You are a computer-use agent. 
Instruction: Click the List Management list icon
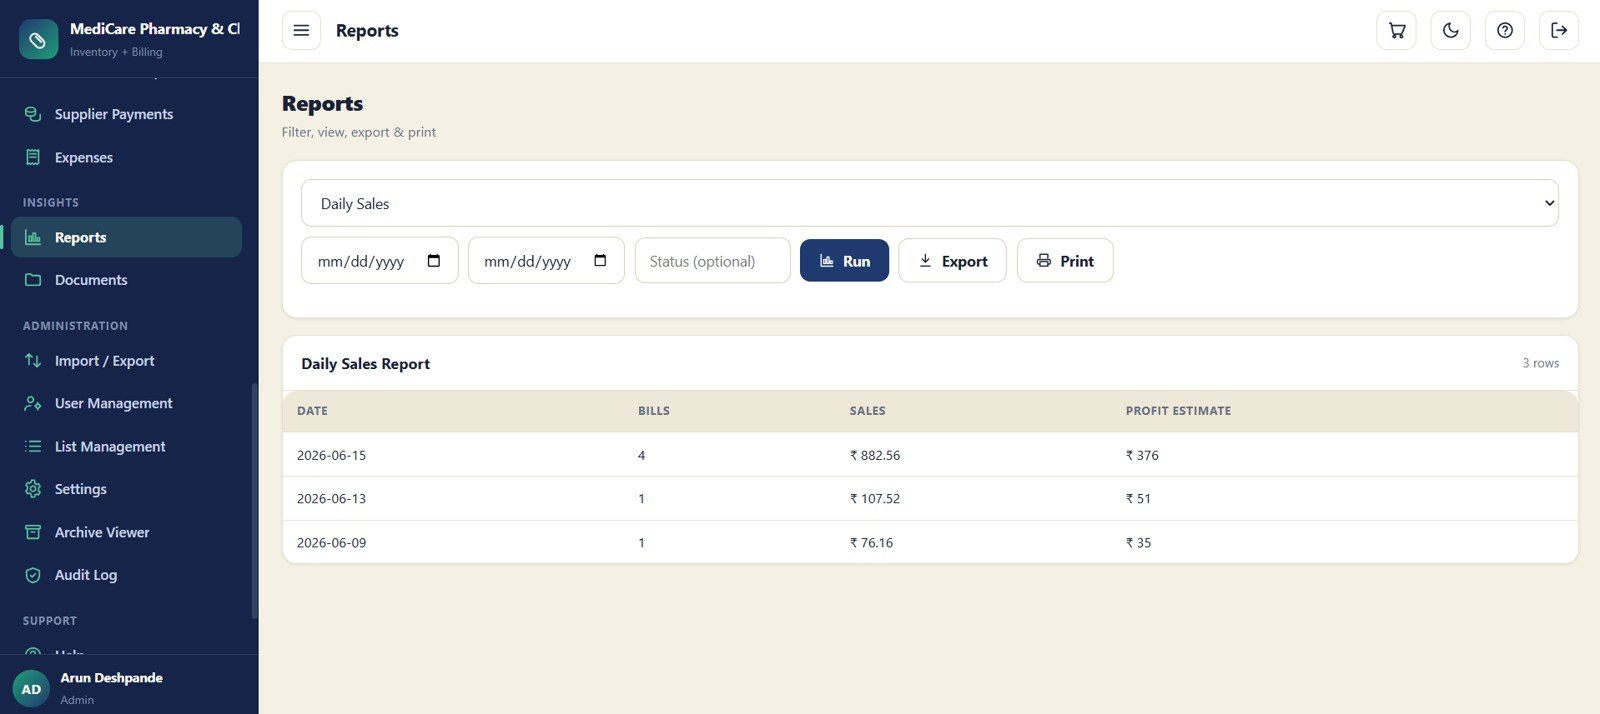[x=33, y=446]
